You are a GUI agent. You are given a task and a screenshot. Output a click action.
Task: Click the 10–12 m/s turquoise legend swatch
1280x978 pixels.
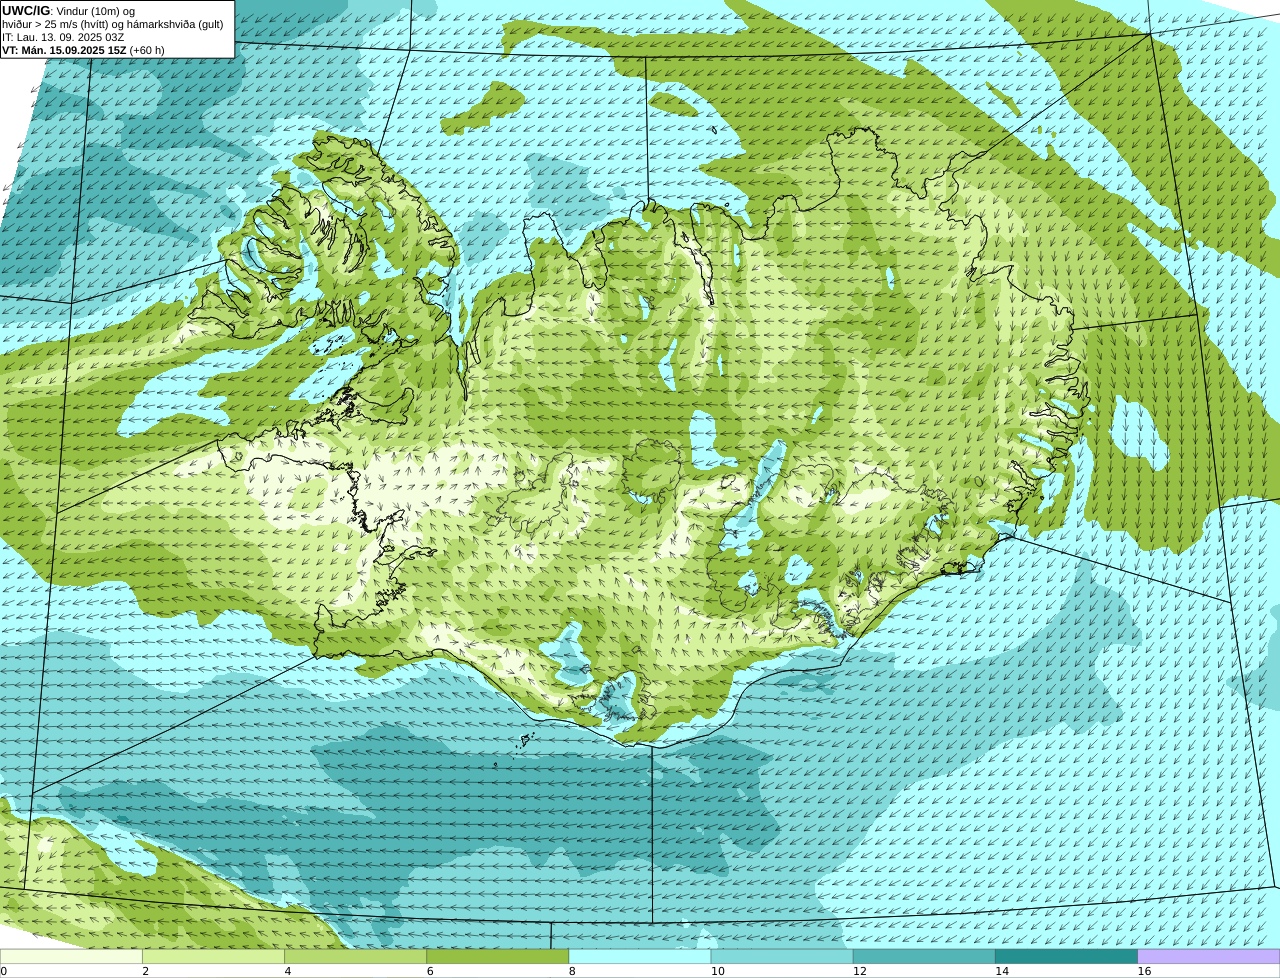click(x=782, y=956)
